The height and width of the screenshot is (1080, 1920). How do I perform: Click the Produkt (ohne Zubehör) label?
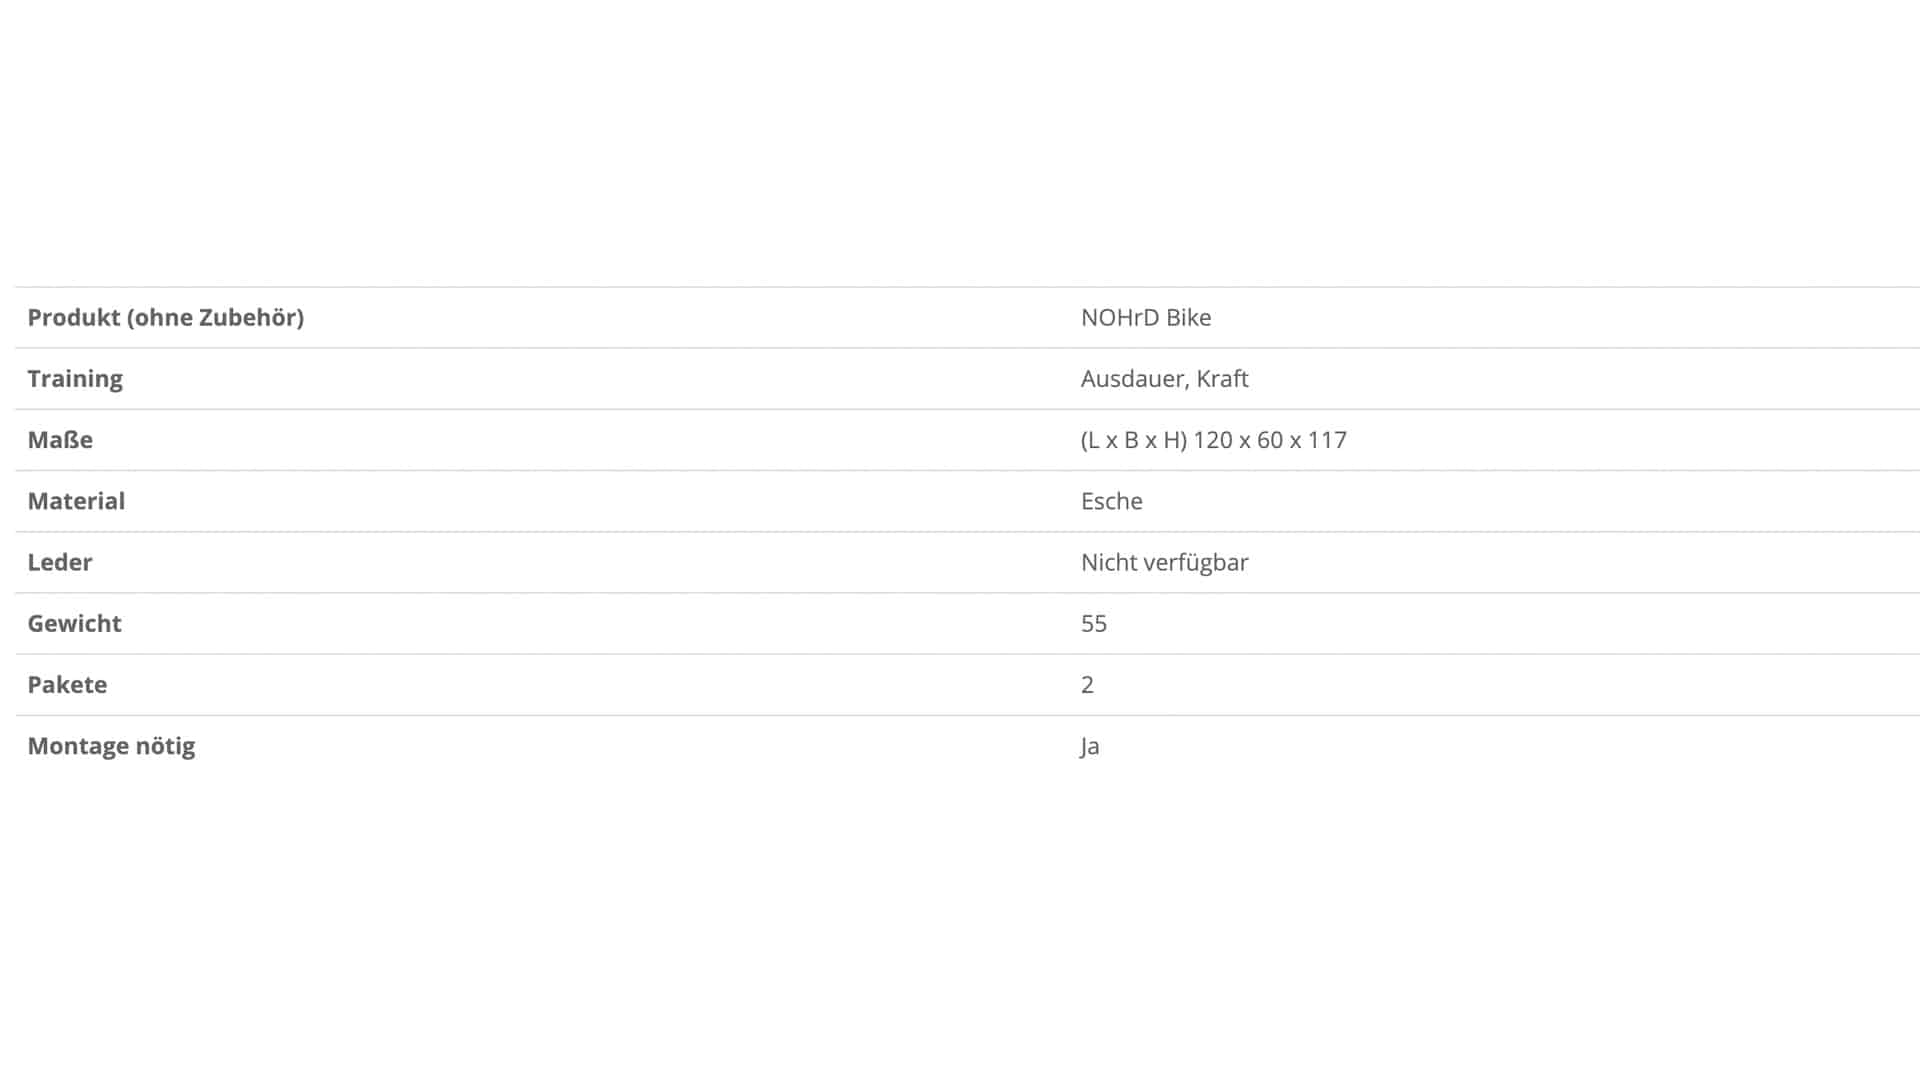point(166,318)
